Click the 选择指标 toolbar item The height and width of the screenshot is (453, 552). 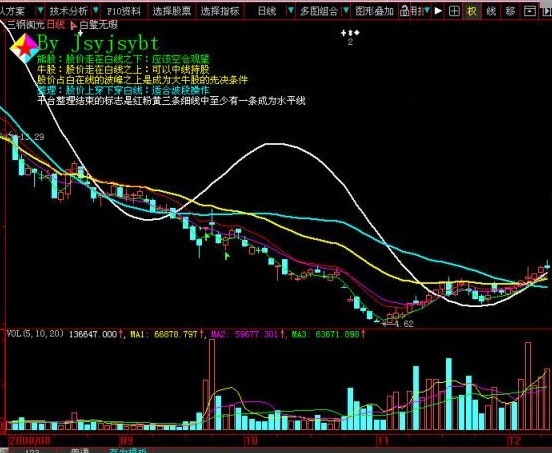220,11
